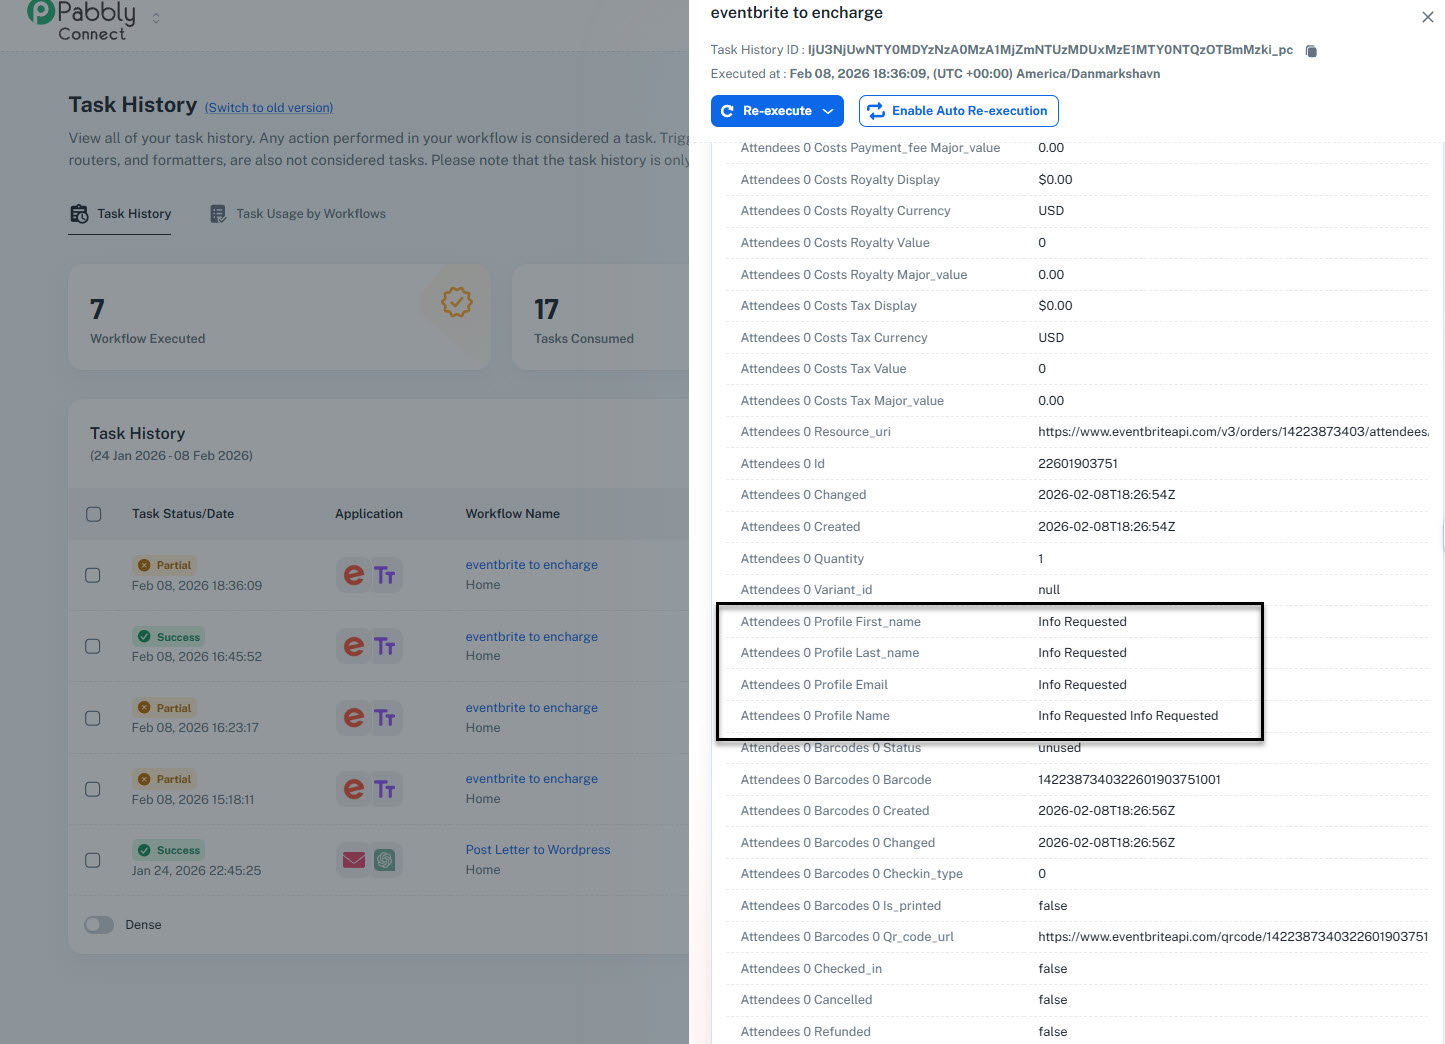Tick the Jan 24 22:45:25 task checkbox
The width and height of the screenshot is (1445, 1044).
93,860
